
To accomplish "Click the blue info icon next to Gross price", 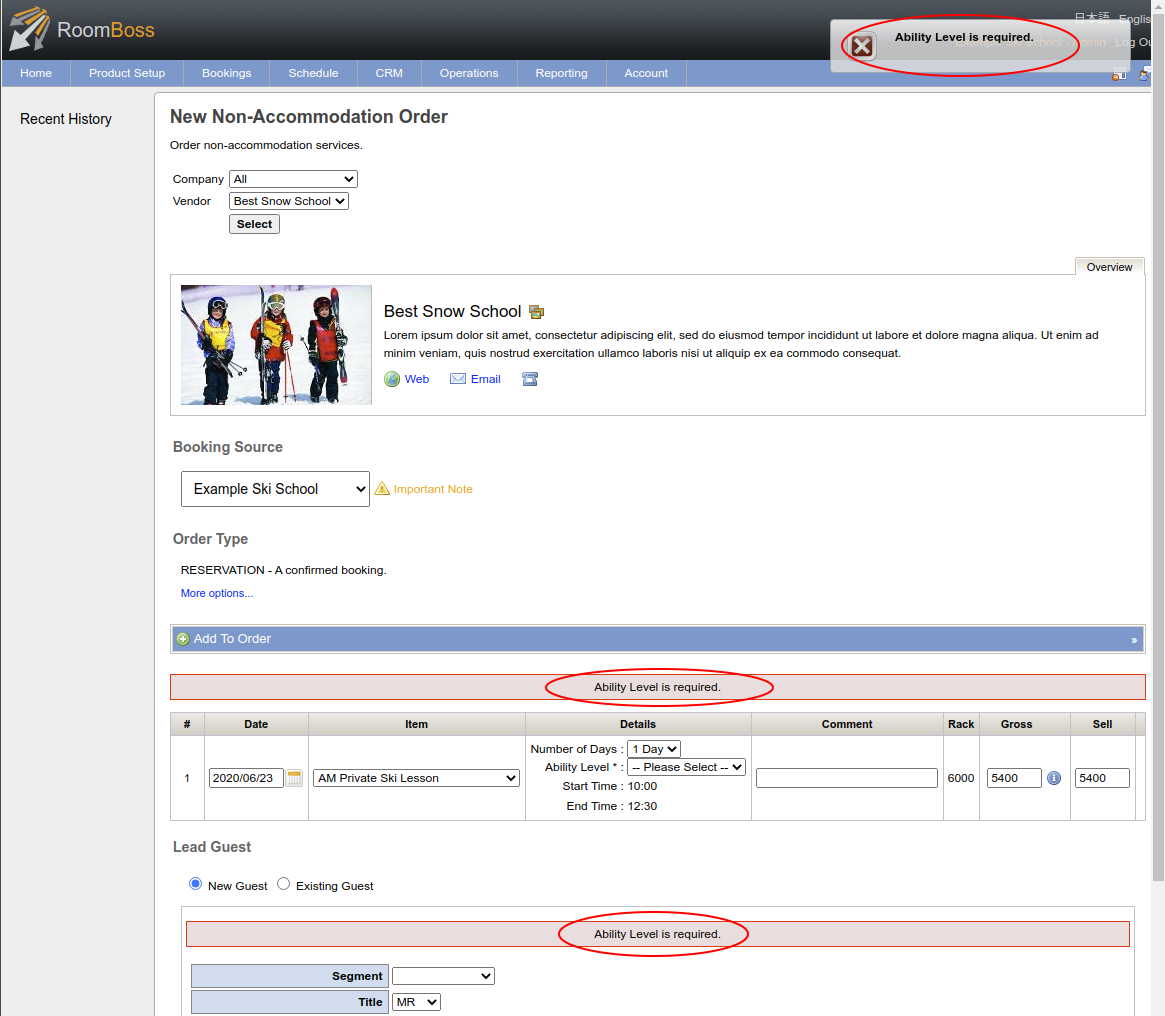I will [x=1053, y=778].
